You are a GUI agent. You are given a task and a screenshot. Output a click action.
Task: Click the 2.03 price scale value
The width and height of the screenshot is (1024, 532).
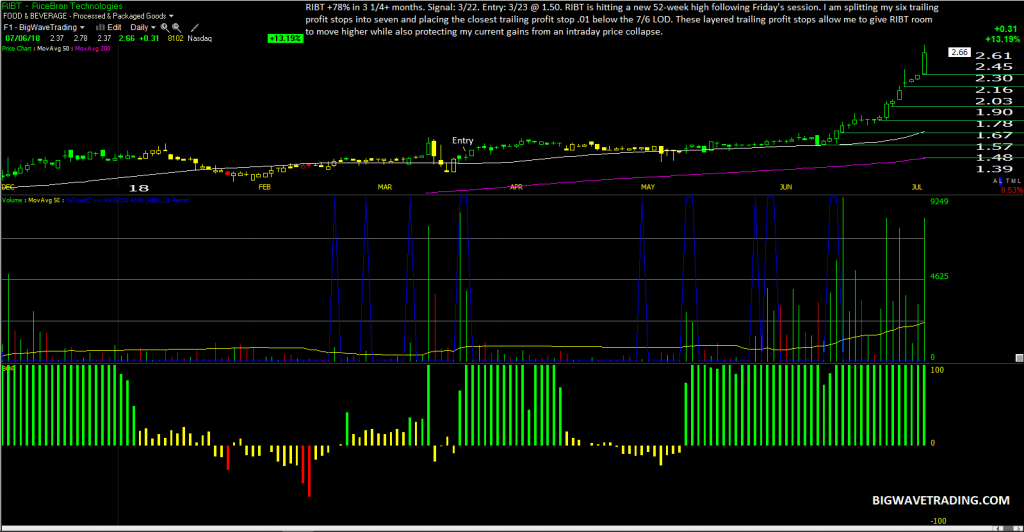click(993, 101)
